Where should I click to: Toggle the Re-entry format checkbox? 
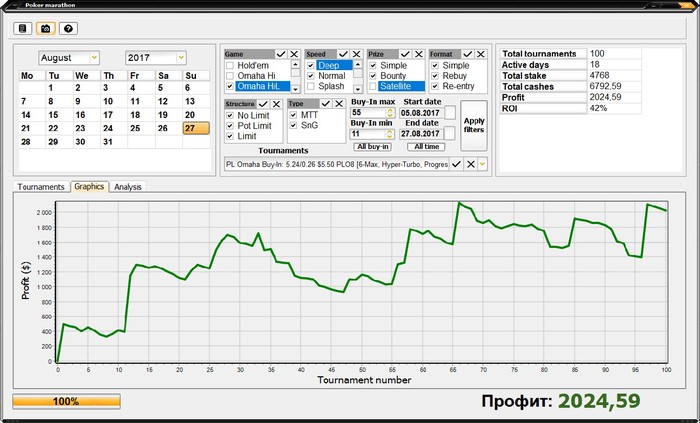435,86
